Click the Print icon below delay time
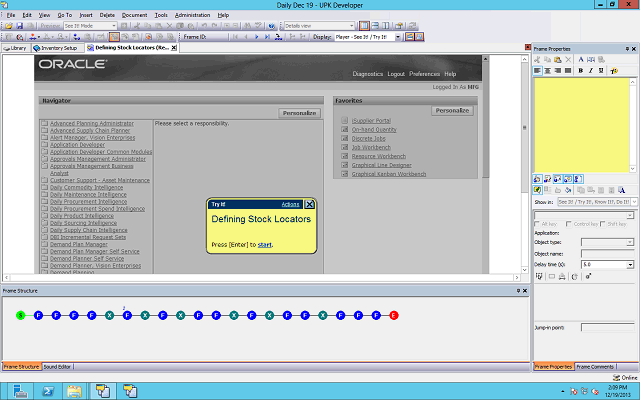The height and width of the screenshot is (400, 640). point(562,277)
